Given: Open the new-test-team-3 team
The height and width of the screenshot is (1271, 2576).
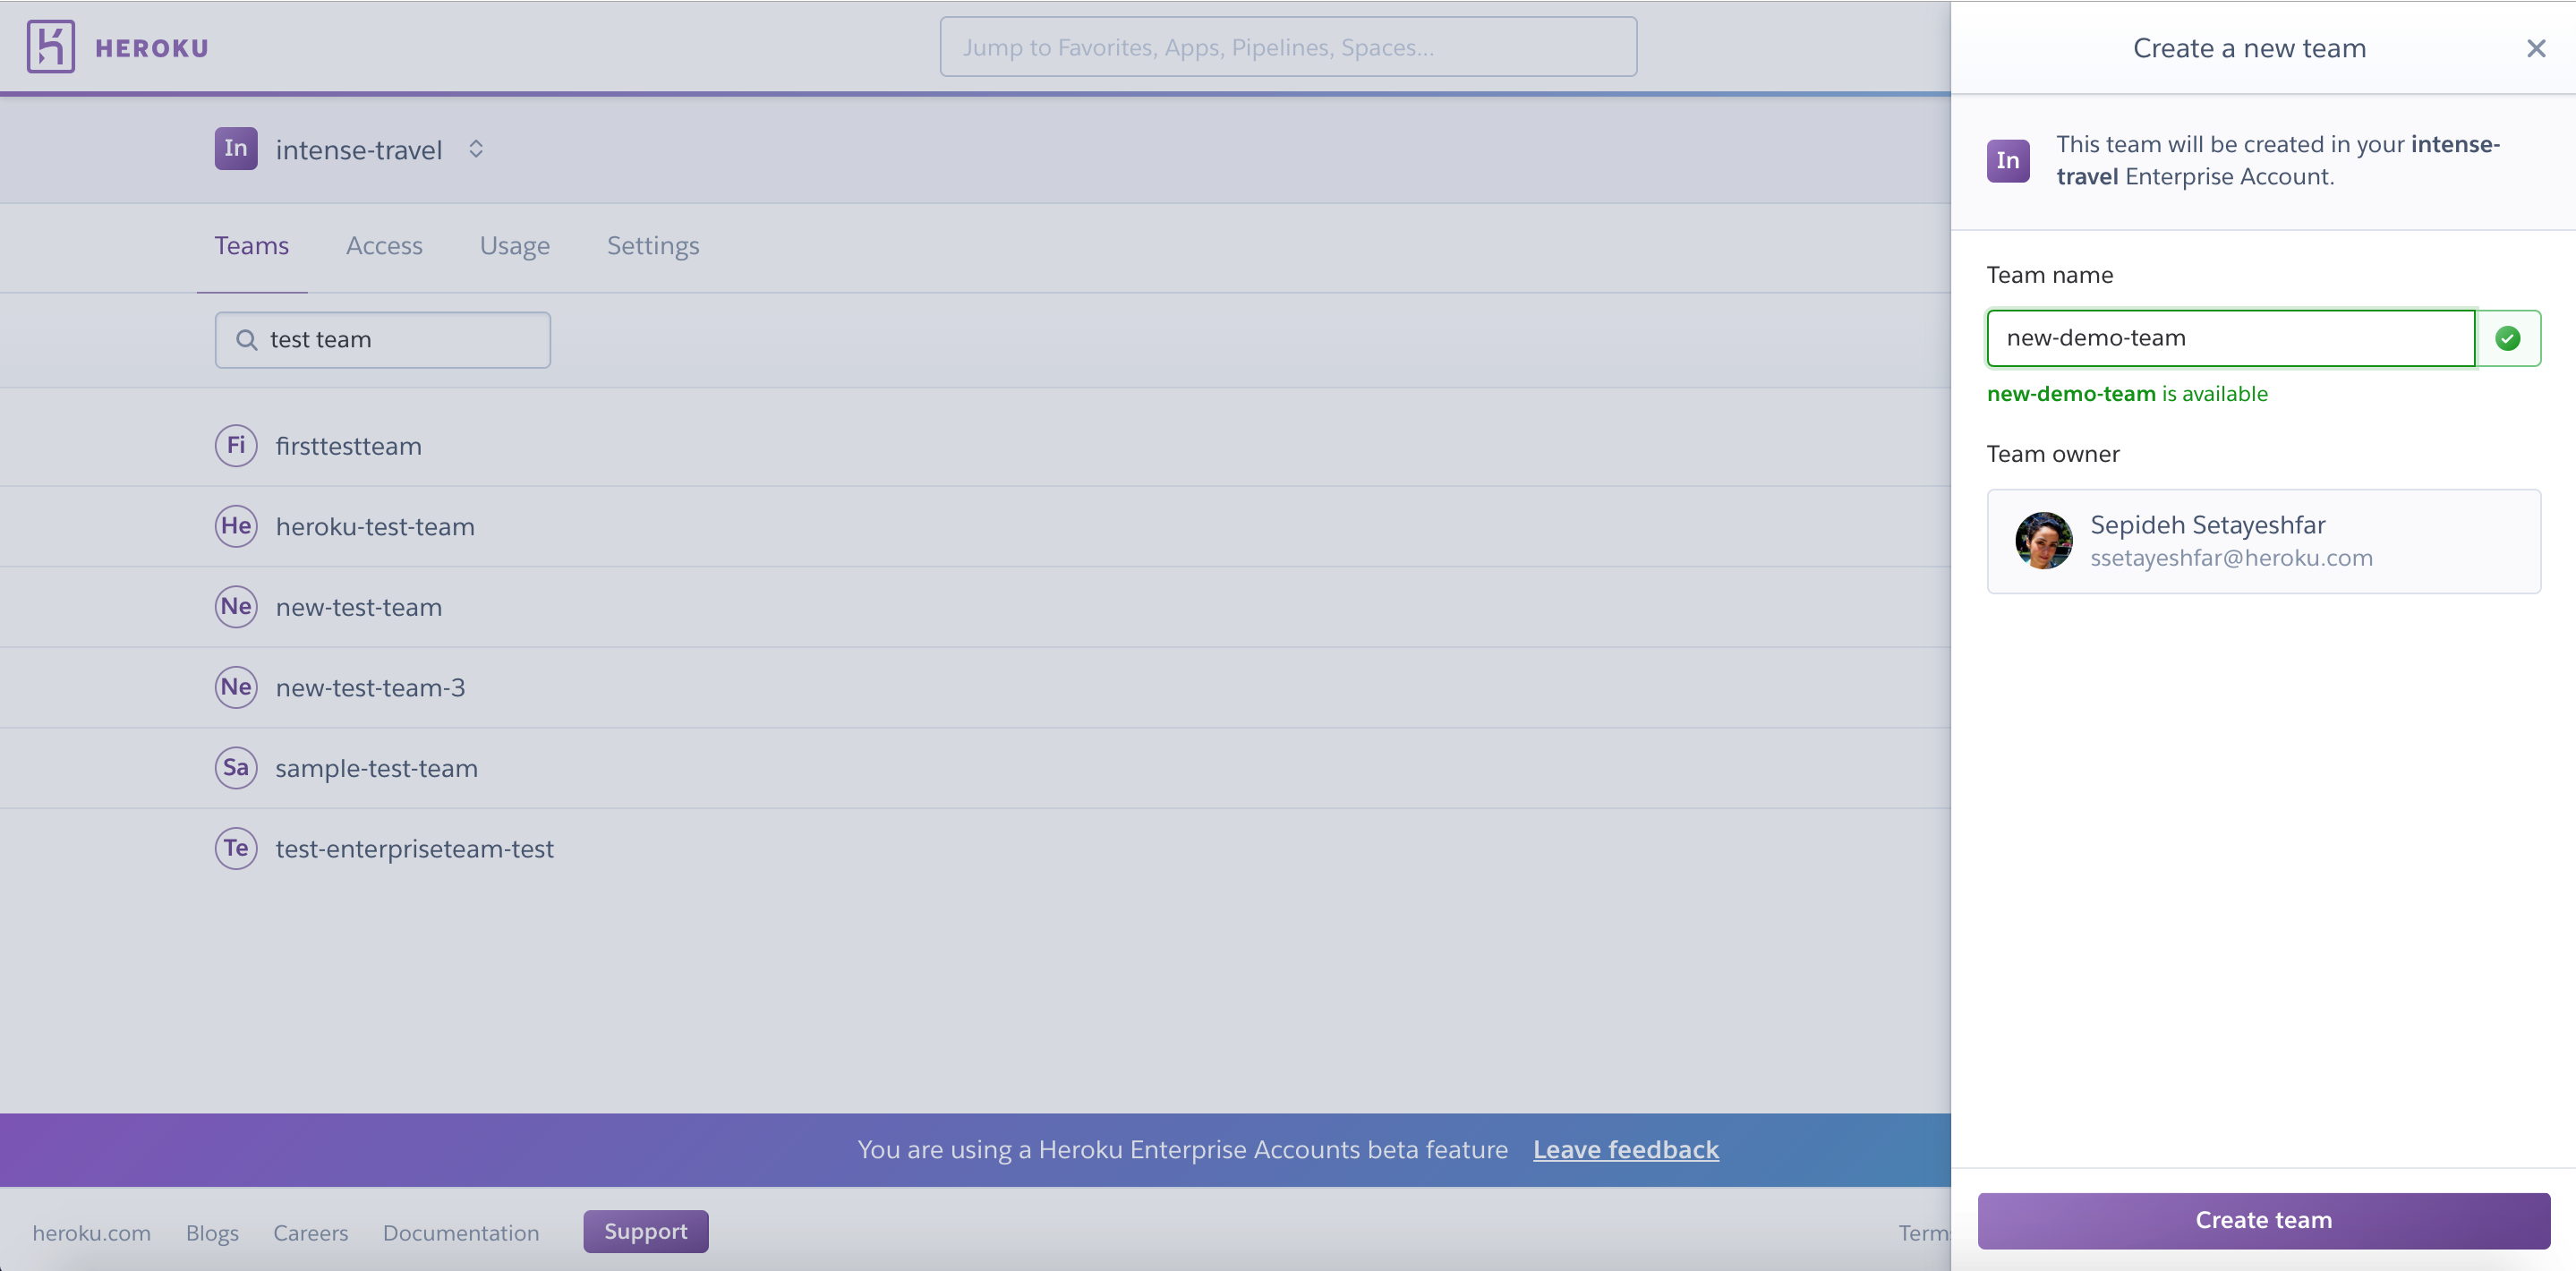Looking at the screenshot, I should pyautogui.click(x=370, y=688).
